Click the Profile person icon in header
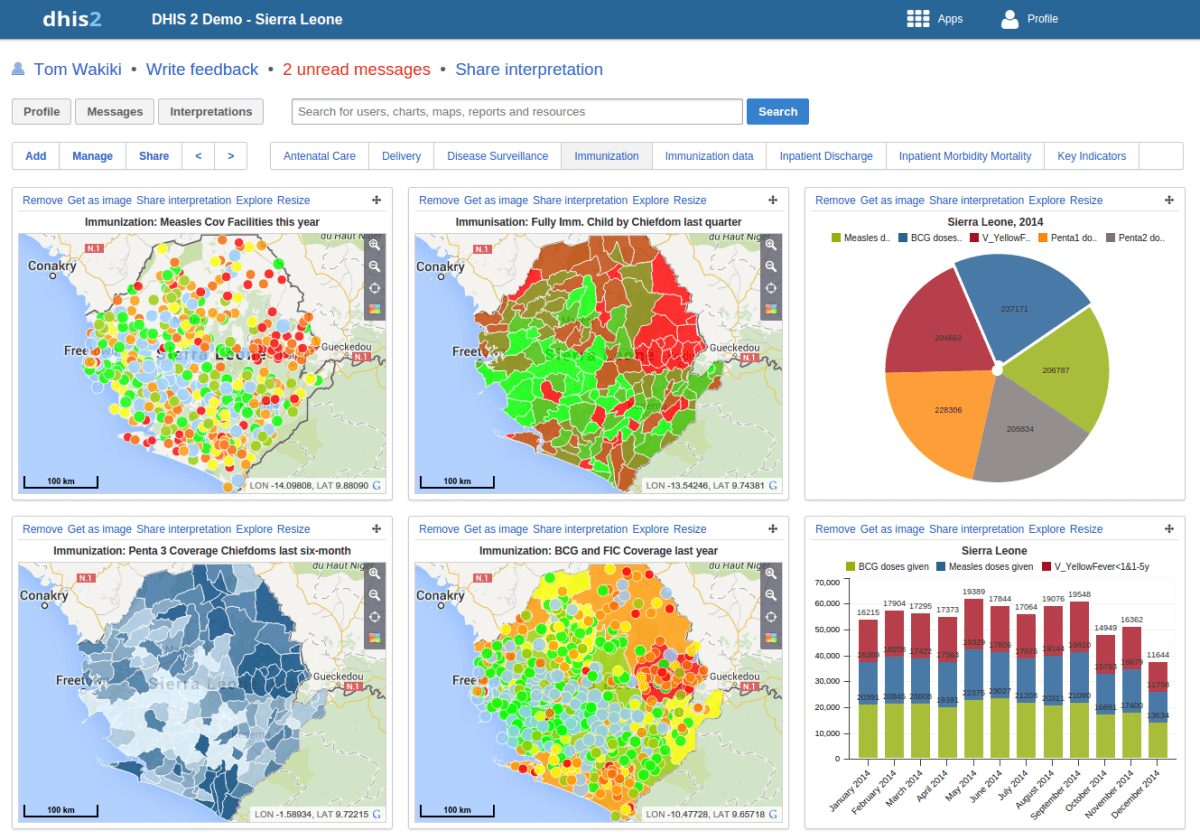The image size is (1200, 840). (1010, 18)
